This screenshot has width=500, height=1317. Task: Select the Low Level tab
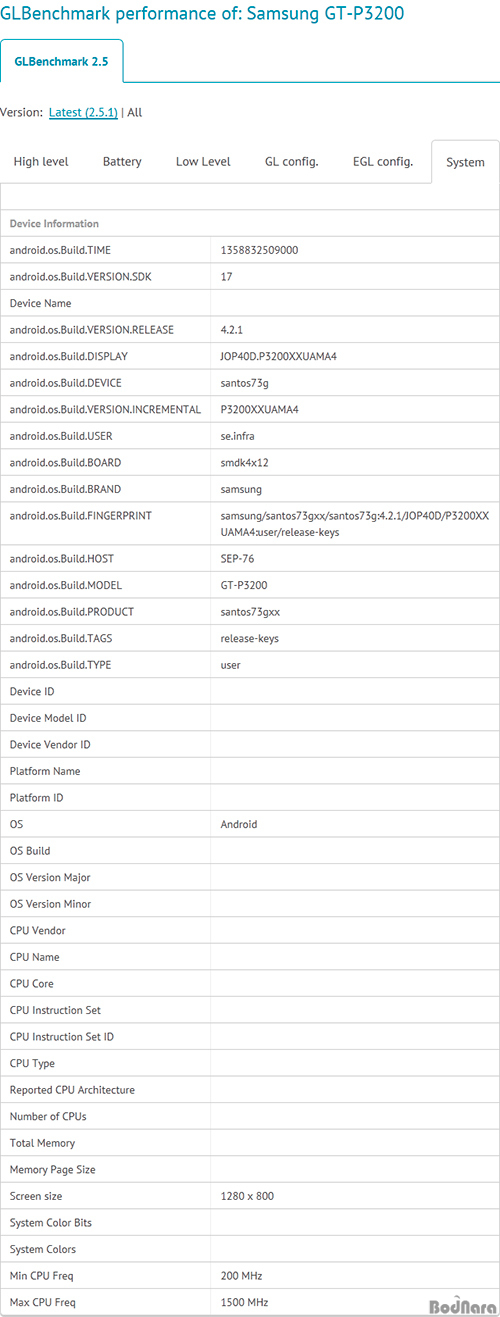(x=203, y=162)
